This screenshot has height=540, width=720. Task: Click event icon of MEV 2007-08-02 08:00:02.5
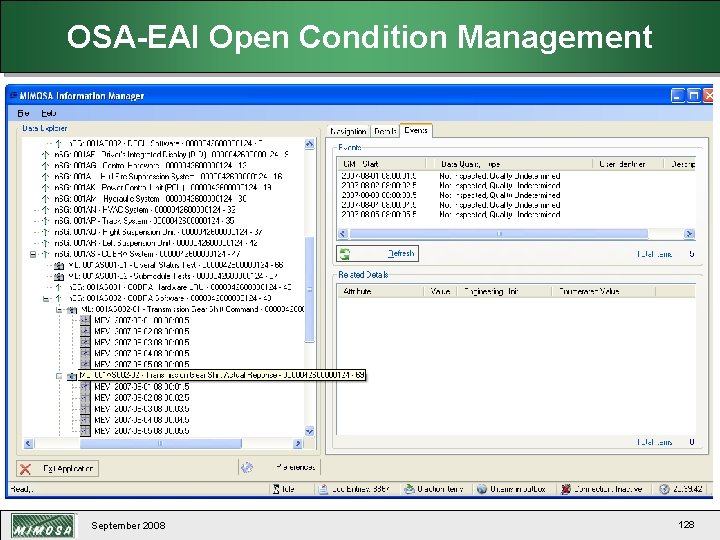tap(85, 398)
